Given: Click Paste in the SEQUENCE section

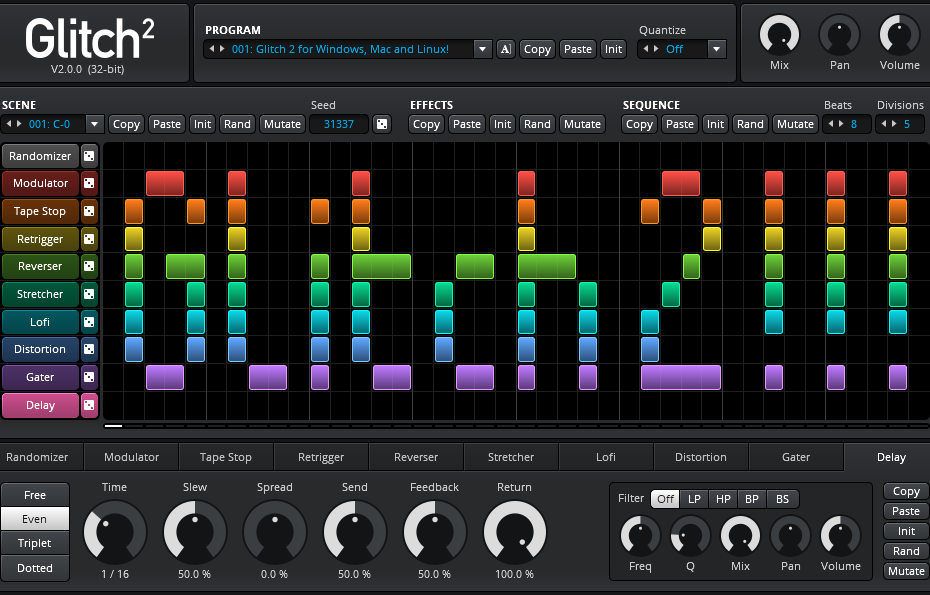Looking at the screenshot, I should point(680,124).
